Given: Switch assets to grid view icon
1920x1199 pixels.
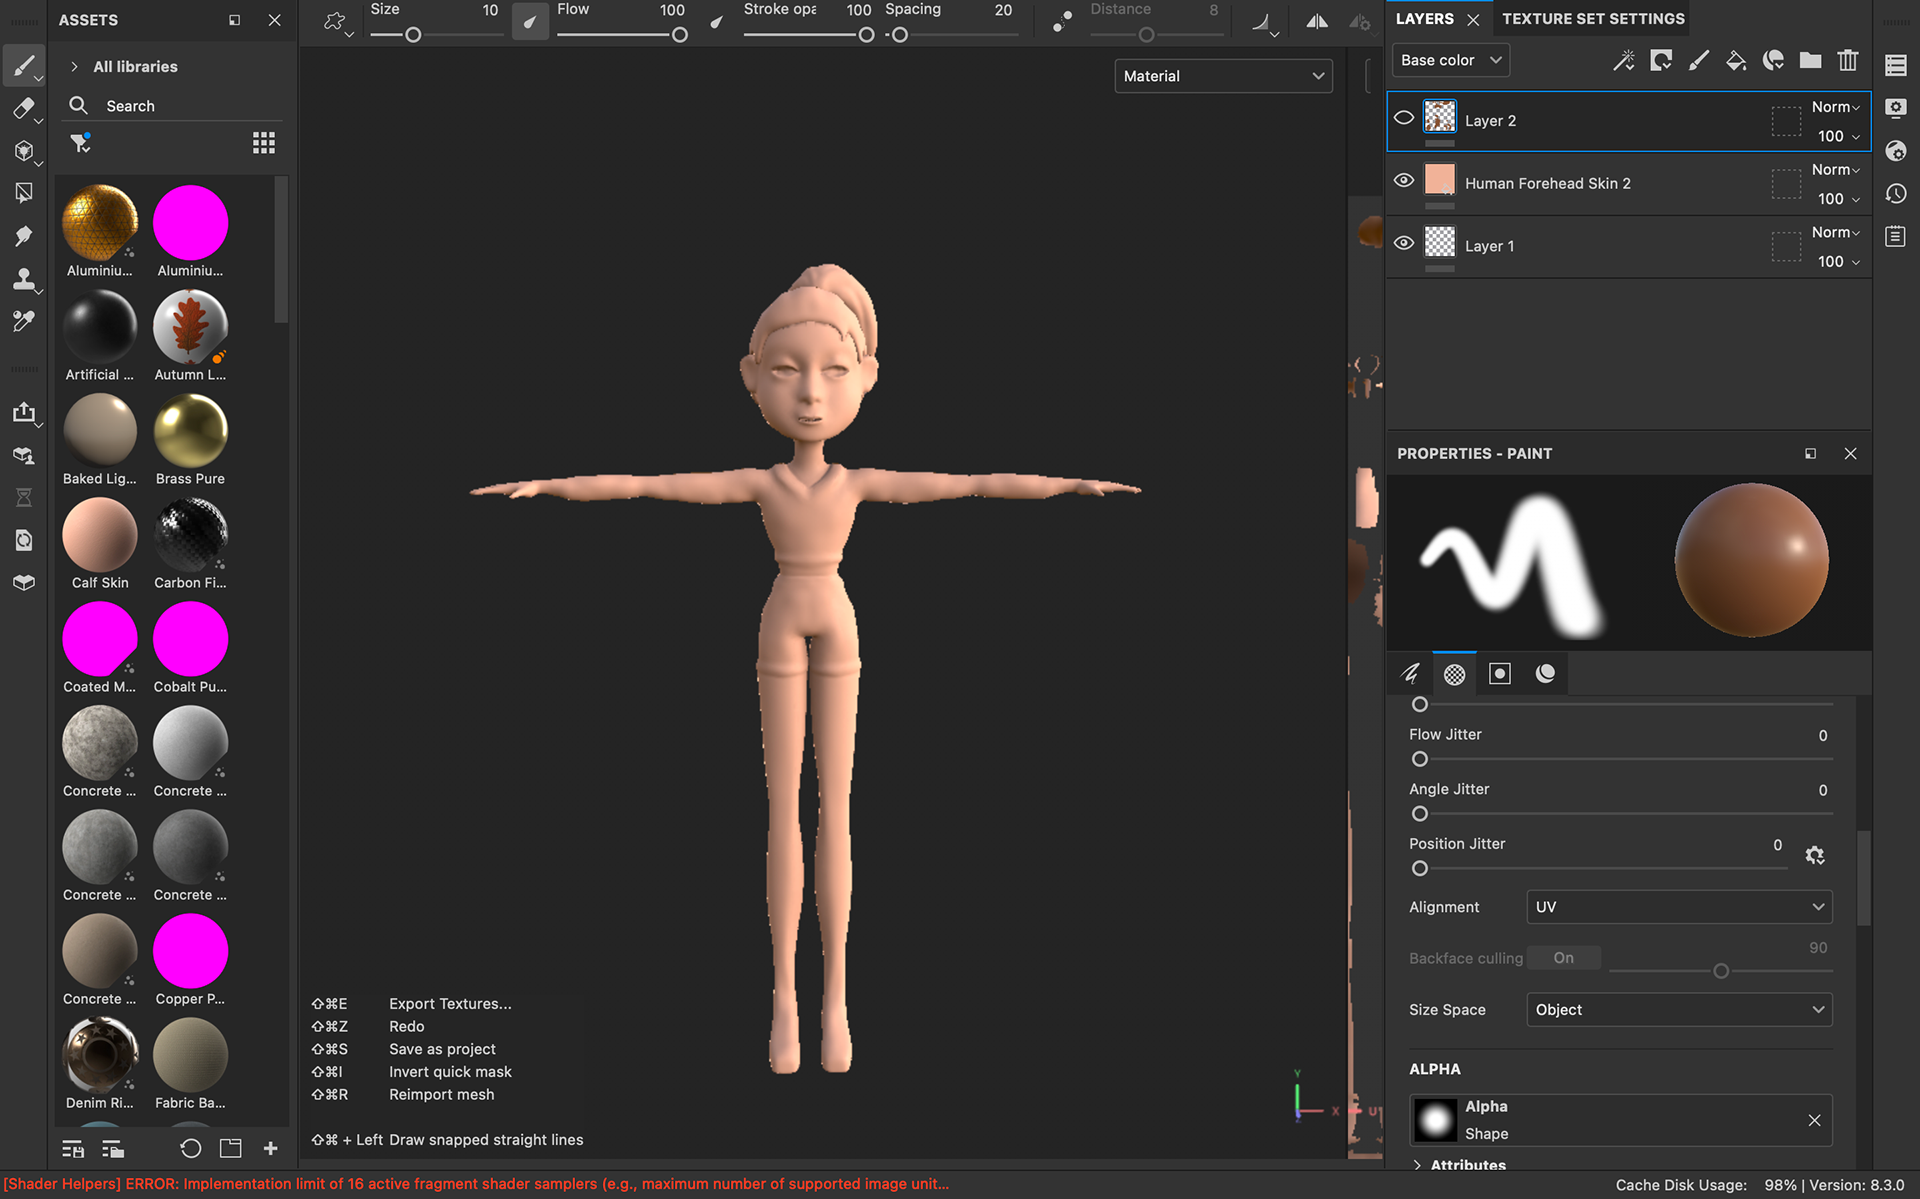Looking at the screenshot, I should pyautogui.click(x=264, y=144).
